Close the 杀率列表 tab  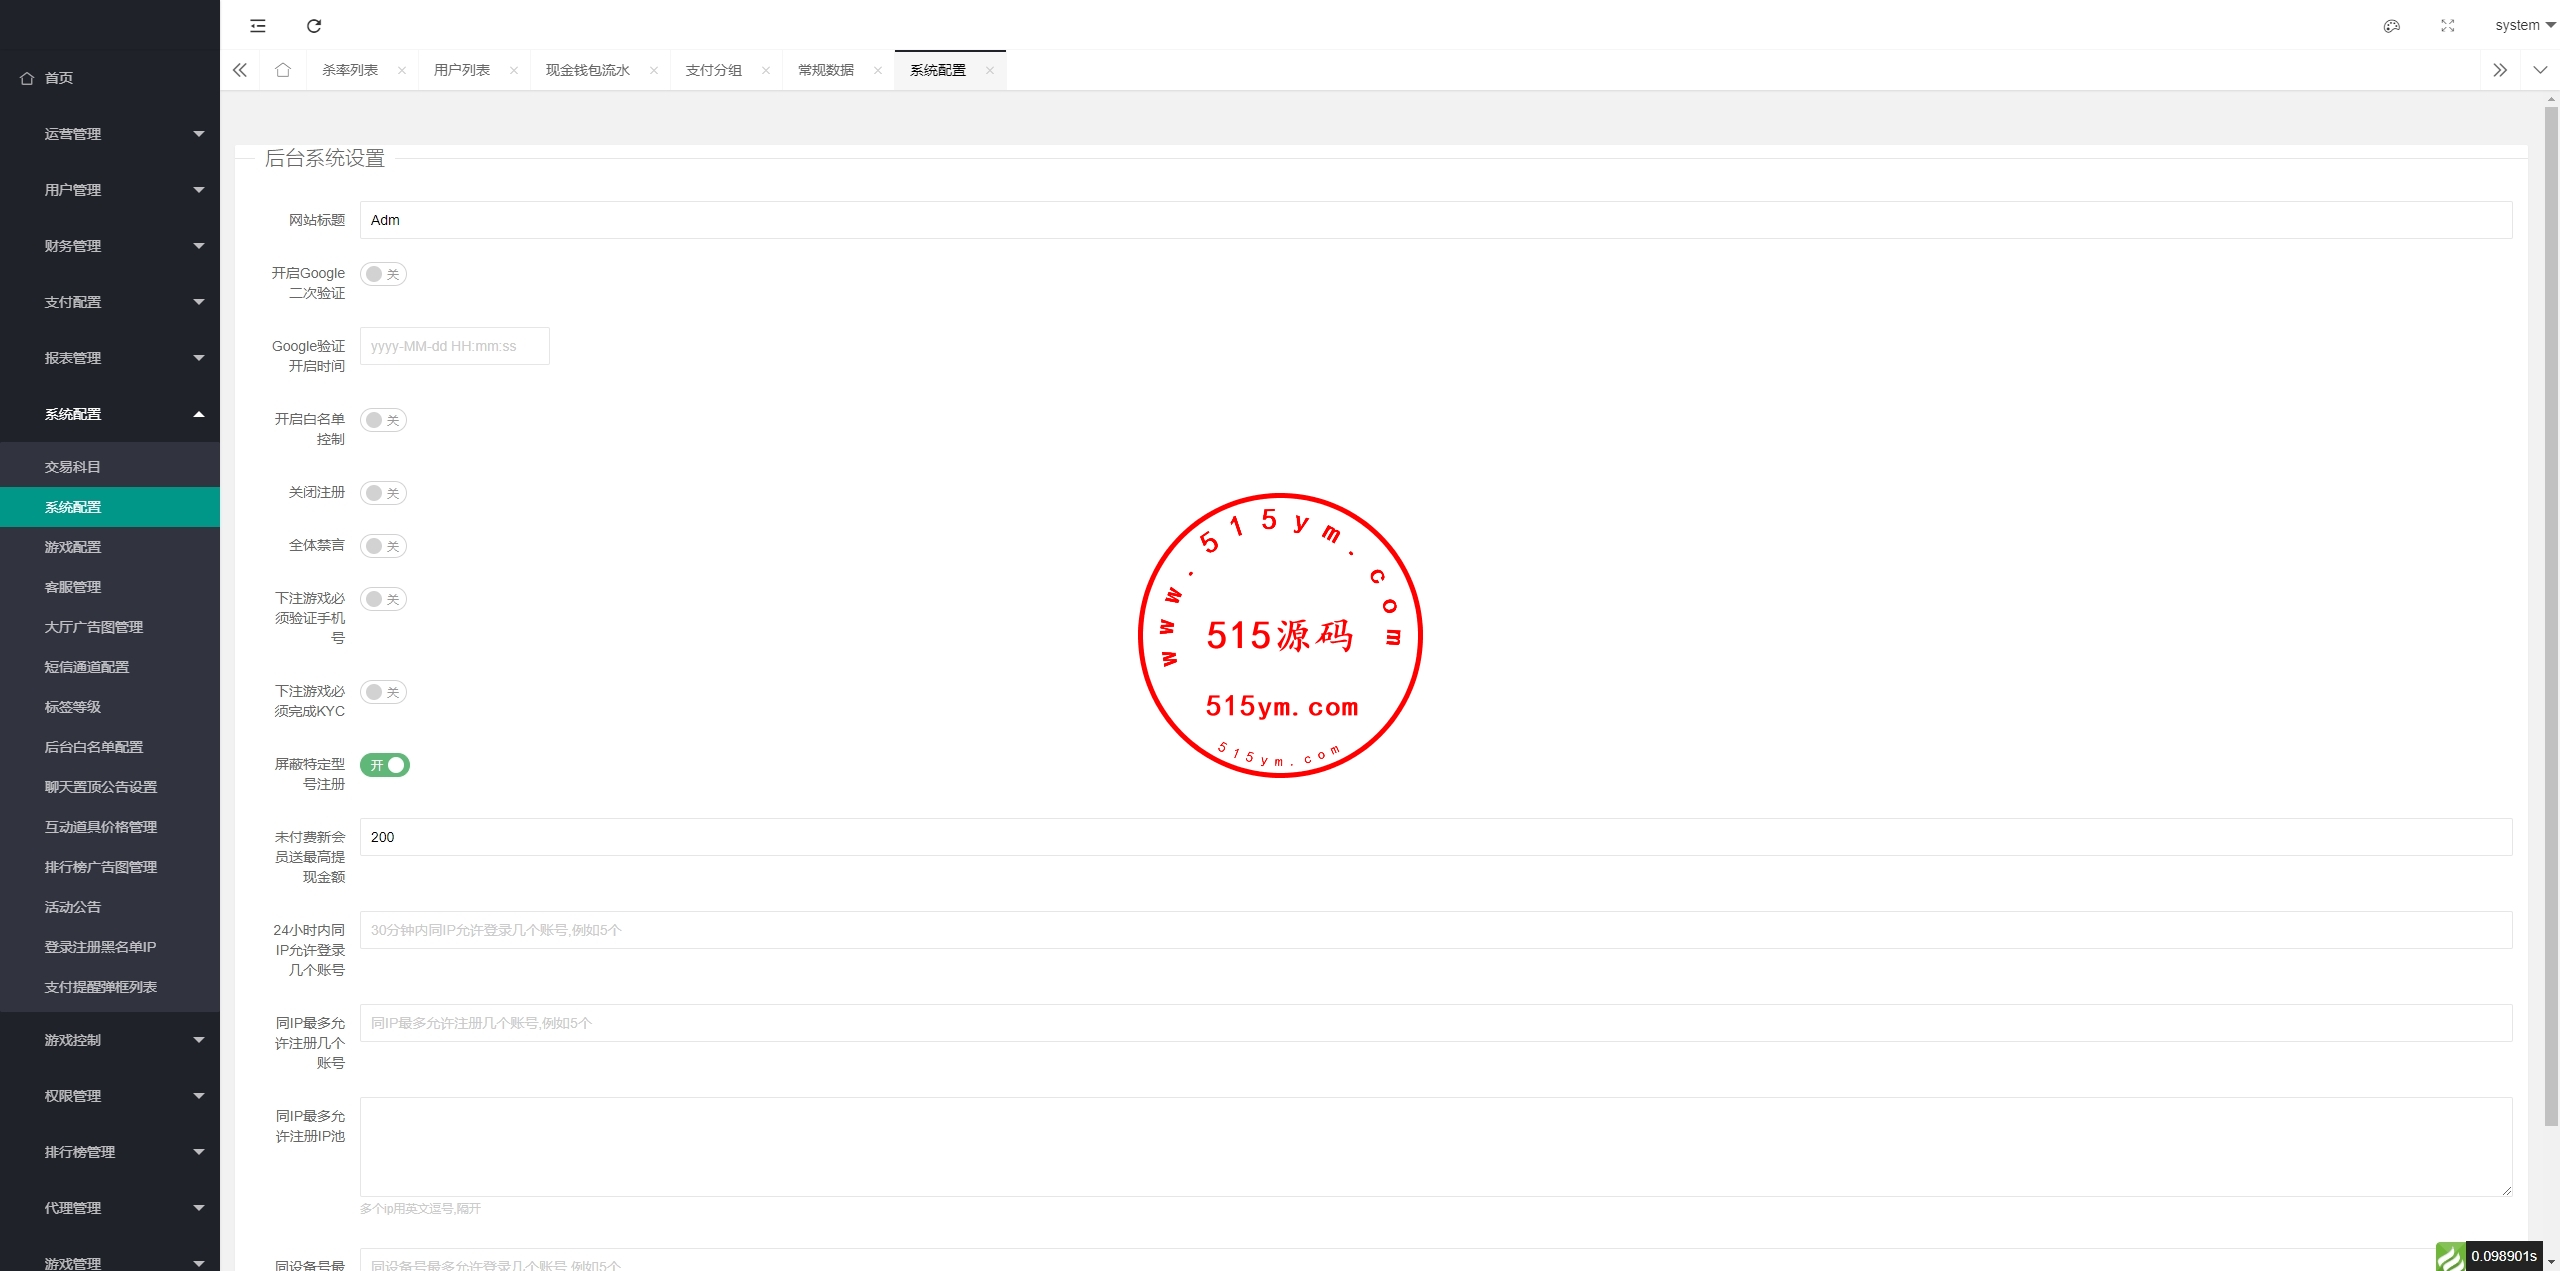coord(402,70)
